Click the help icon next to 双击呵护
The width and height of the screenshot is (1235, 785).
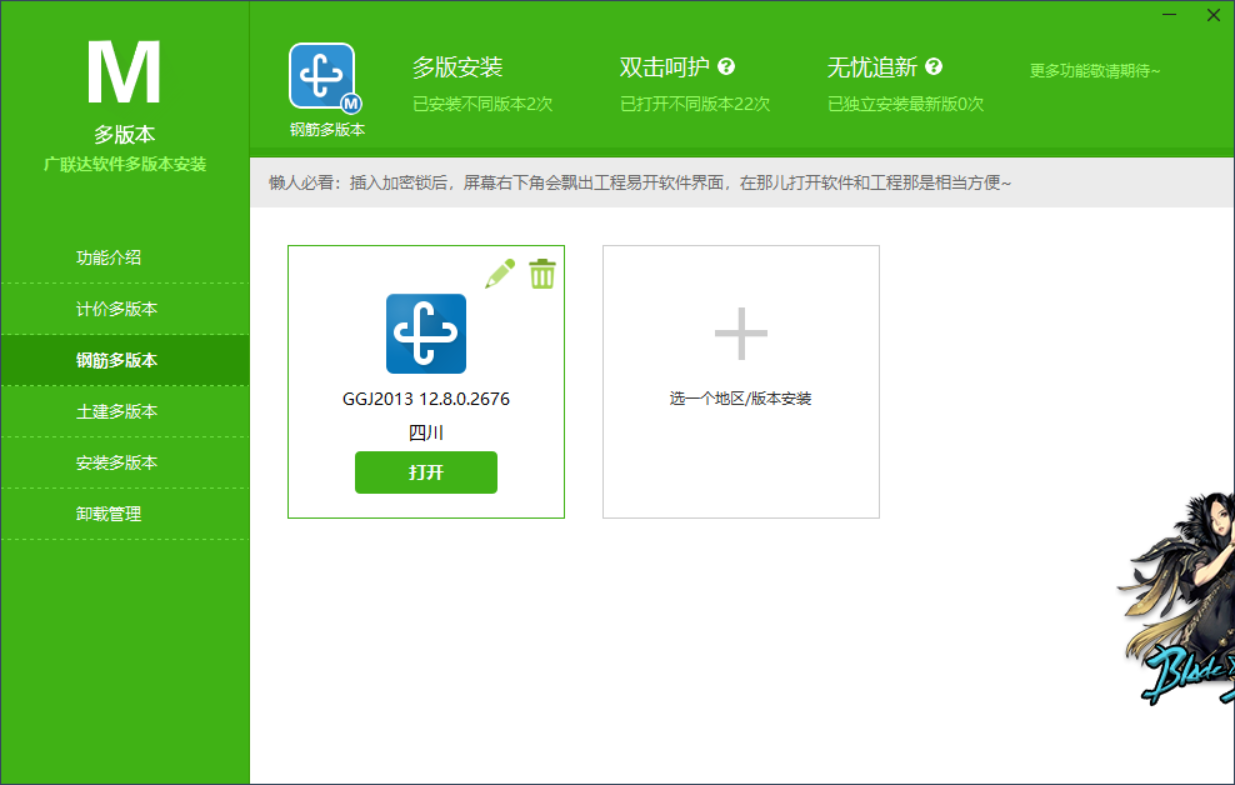click(x=727, y=67)
